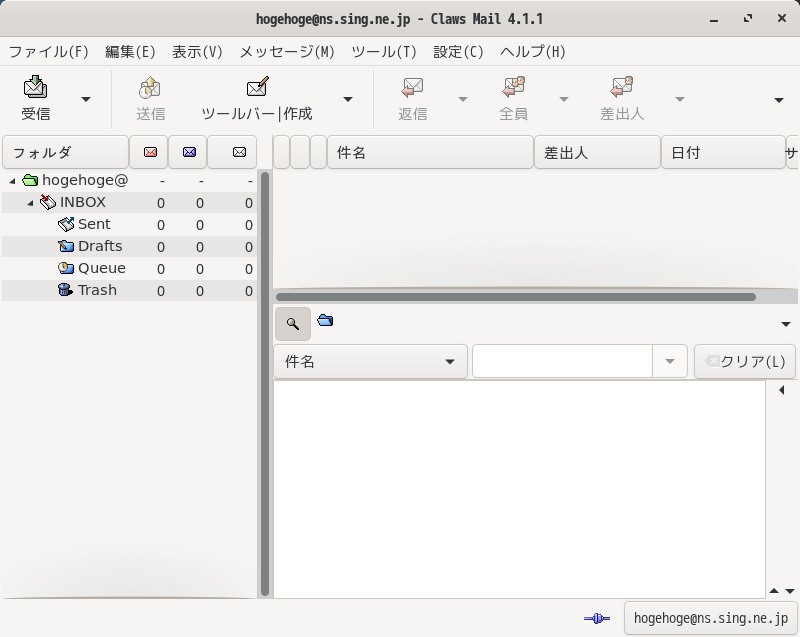Open the search history dropdown arrow
Viewport: 800px width, 637px height.
click(x=670, y=362)
